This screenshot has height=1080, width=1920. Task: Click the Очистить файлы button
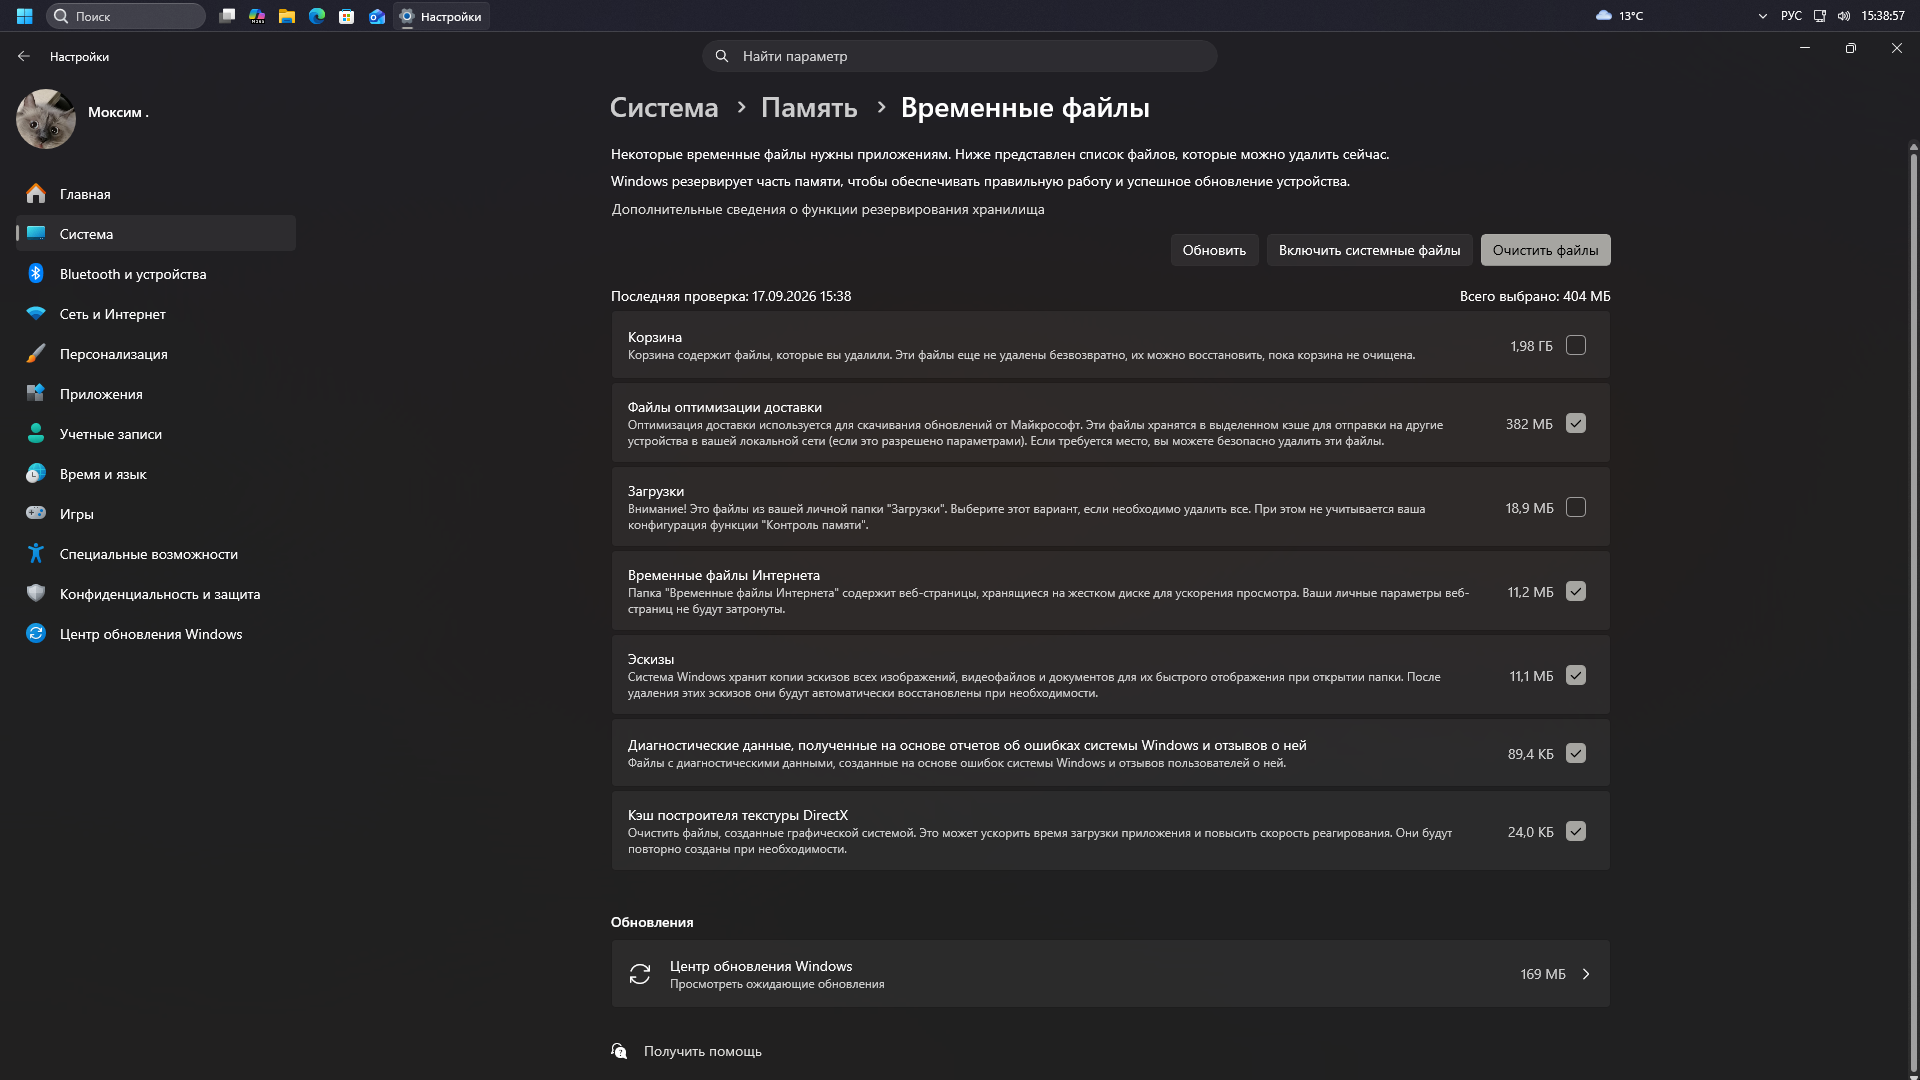click(x=1545, y=250)
